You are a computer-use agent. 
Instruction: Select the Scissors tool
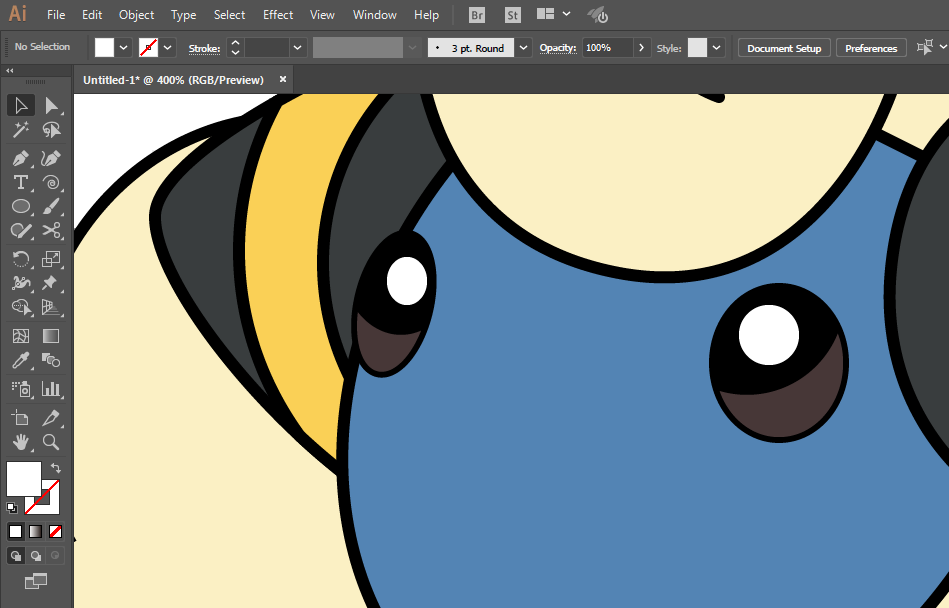[51, 230]
